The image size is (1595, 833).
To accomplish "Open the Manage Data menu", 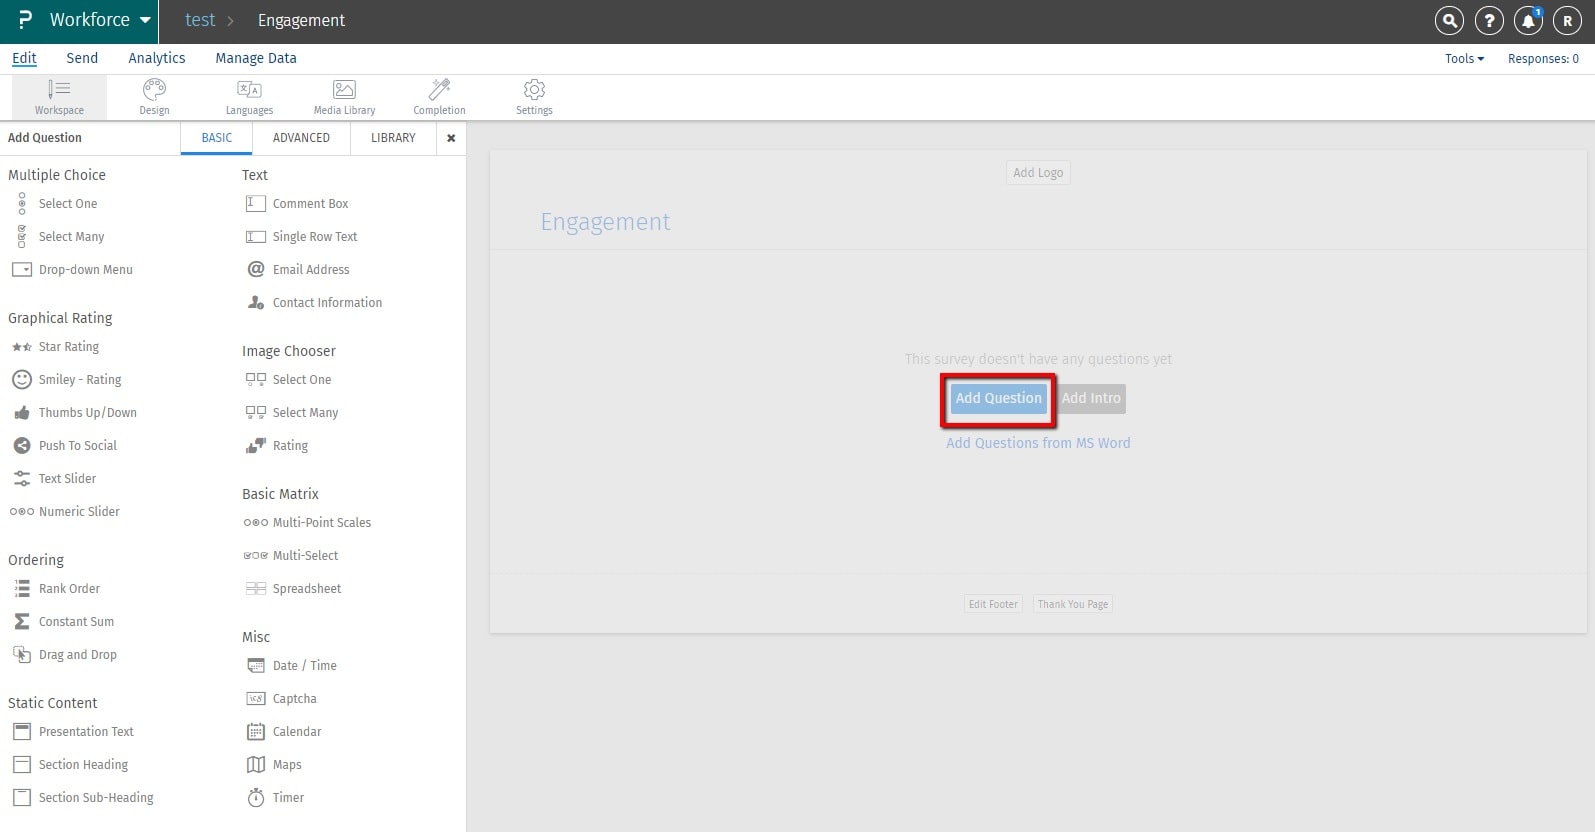I will pos(256,58).
